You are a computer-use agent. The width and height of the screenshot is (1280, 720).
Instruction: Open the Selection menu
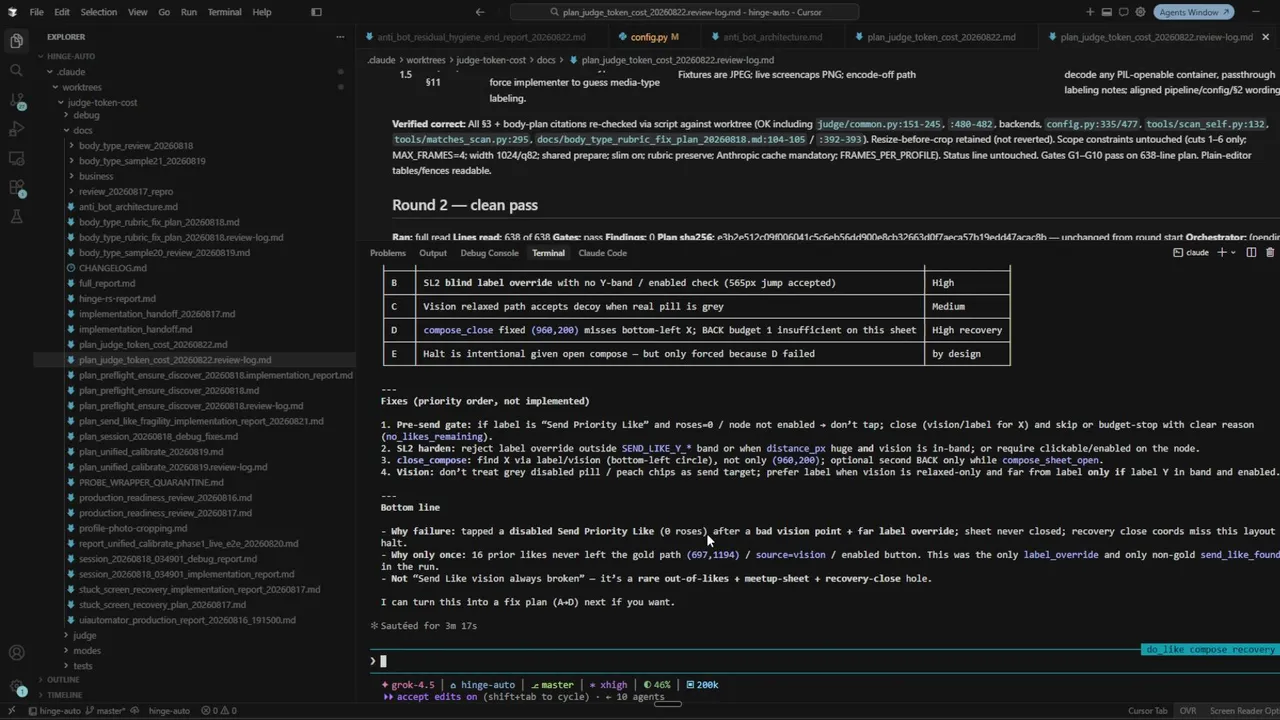click(98, 12)
